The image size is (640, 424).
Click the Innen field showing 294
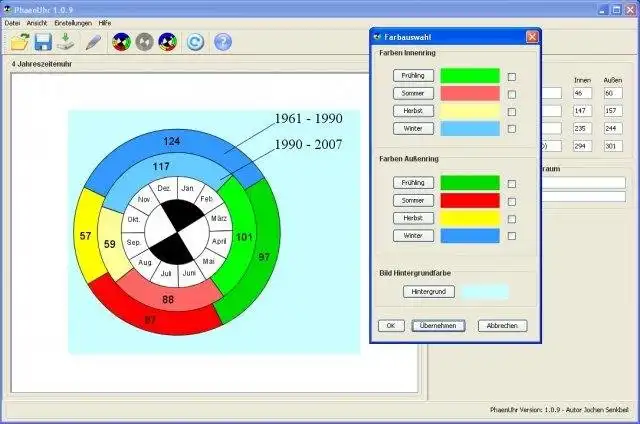[582, 146]
